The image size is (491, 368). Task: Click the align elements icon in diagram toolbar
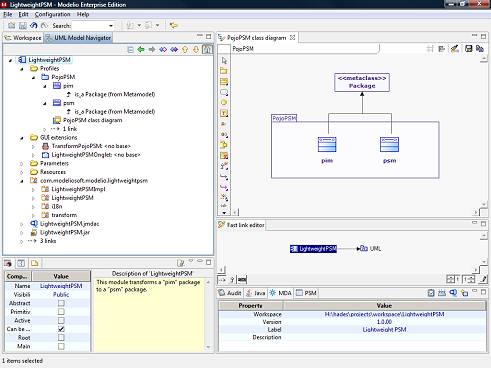pos(442,49)
